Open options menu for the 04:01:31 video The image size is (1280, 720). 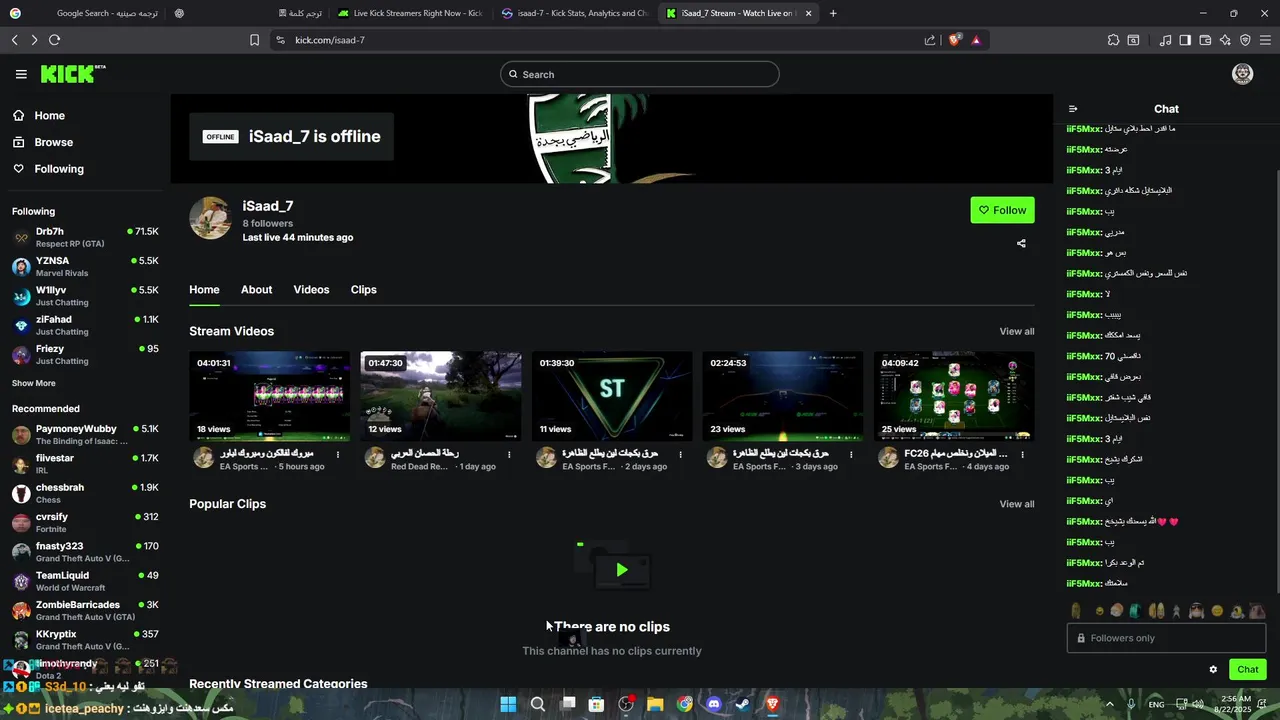338,454
